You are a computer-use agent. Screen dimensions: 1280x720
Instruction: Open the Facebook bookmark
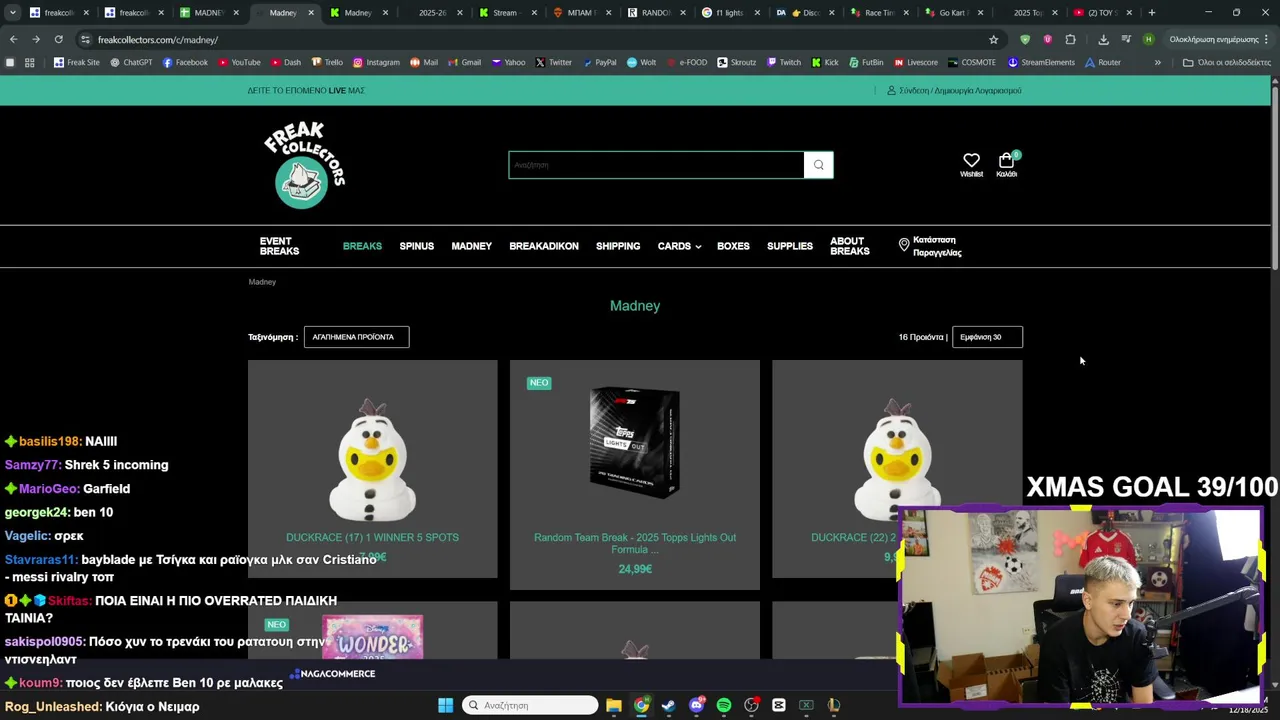click(185, 62)
